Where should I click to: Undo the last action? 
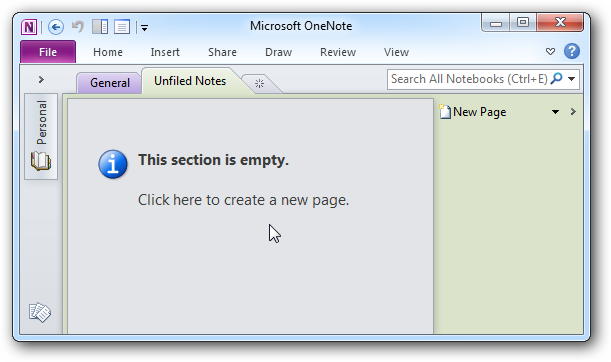78,26
